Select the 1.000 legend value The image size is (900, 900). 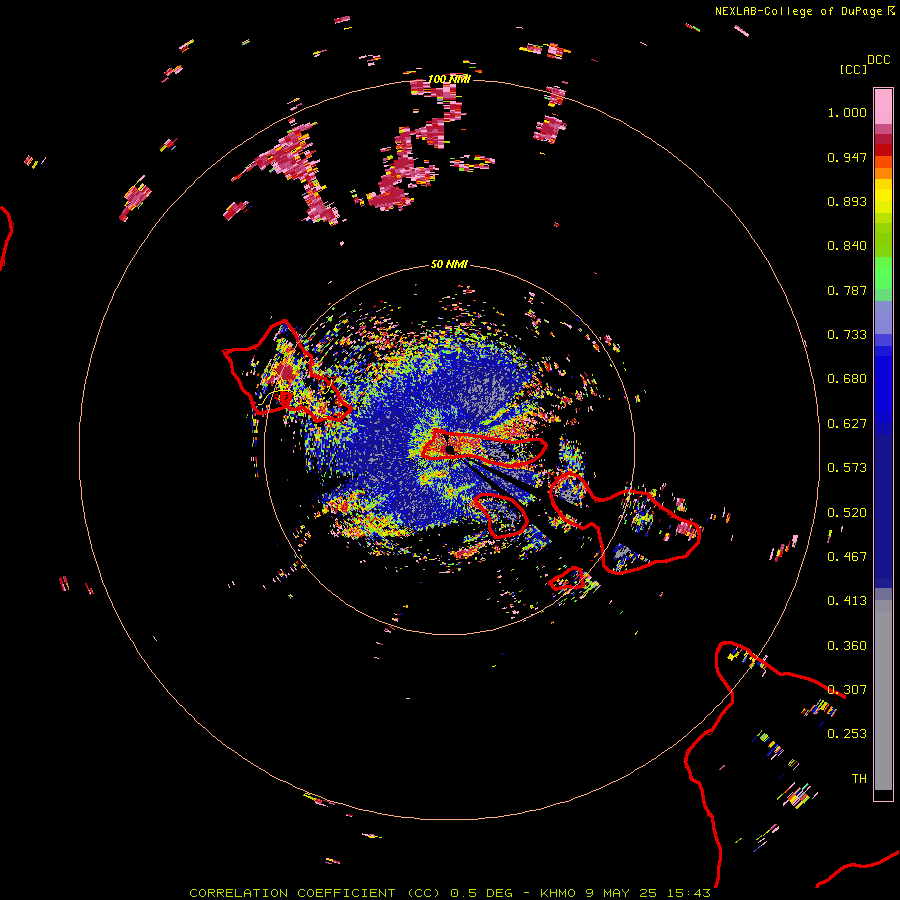coord(847,112)
